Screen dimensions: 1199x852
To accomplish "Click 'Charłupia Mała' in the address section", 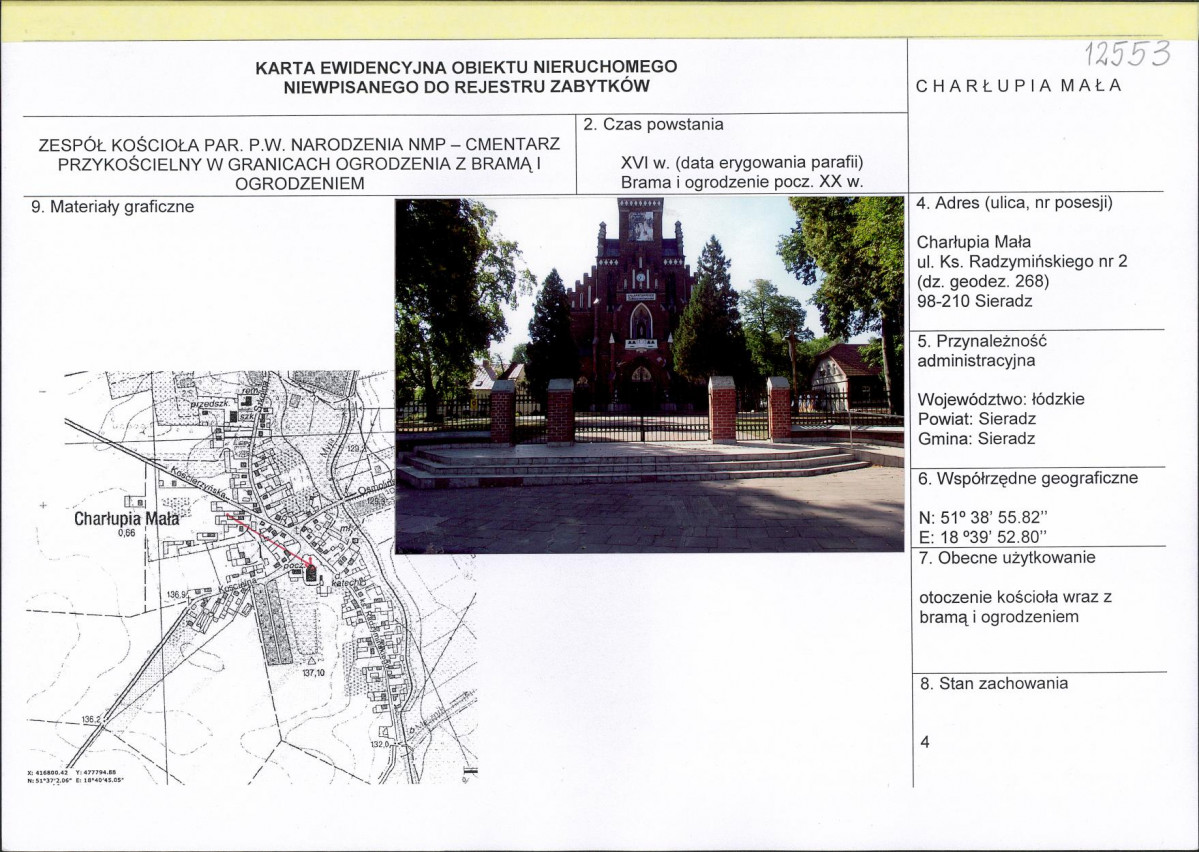I will (973, 242).
